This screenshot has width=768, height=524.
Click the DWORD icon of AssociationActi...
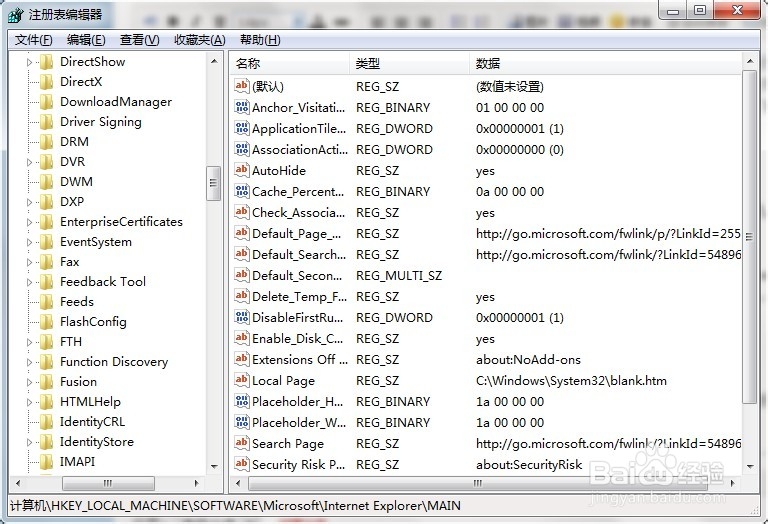tap(242, 149)
